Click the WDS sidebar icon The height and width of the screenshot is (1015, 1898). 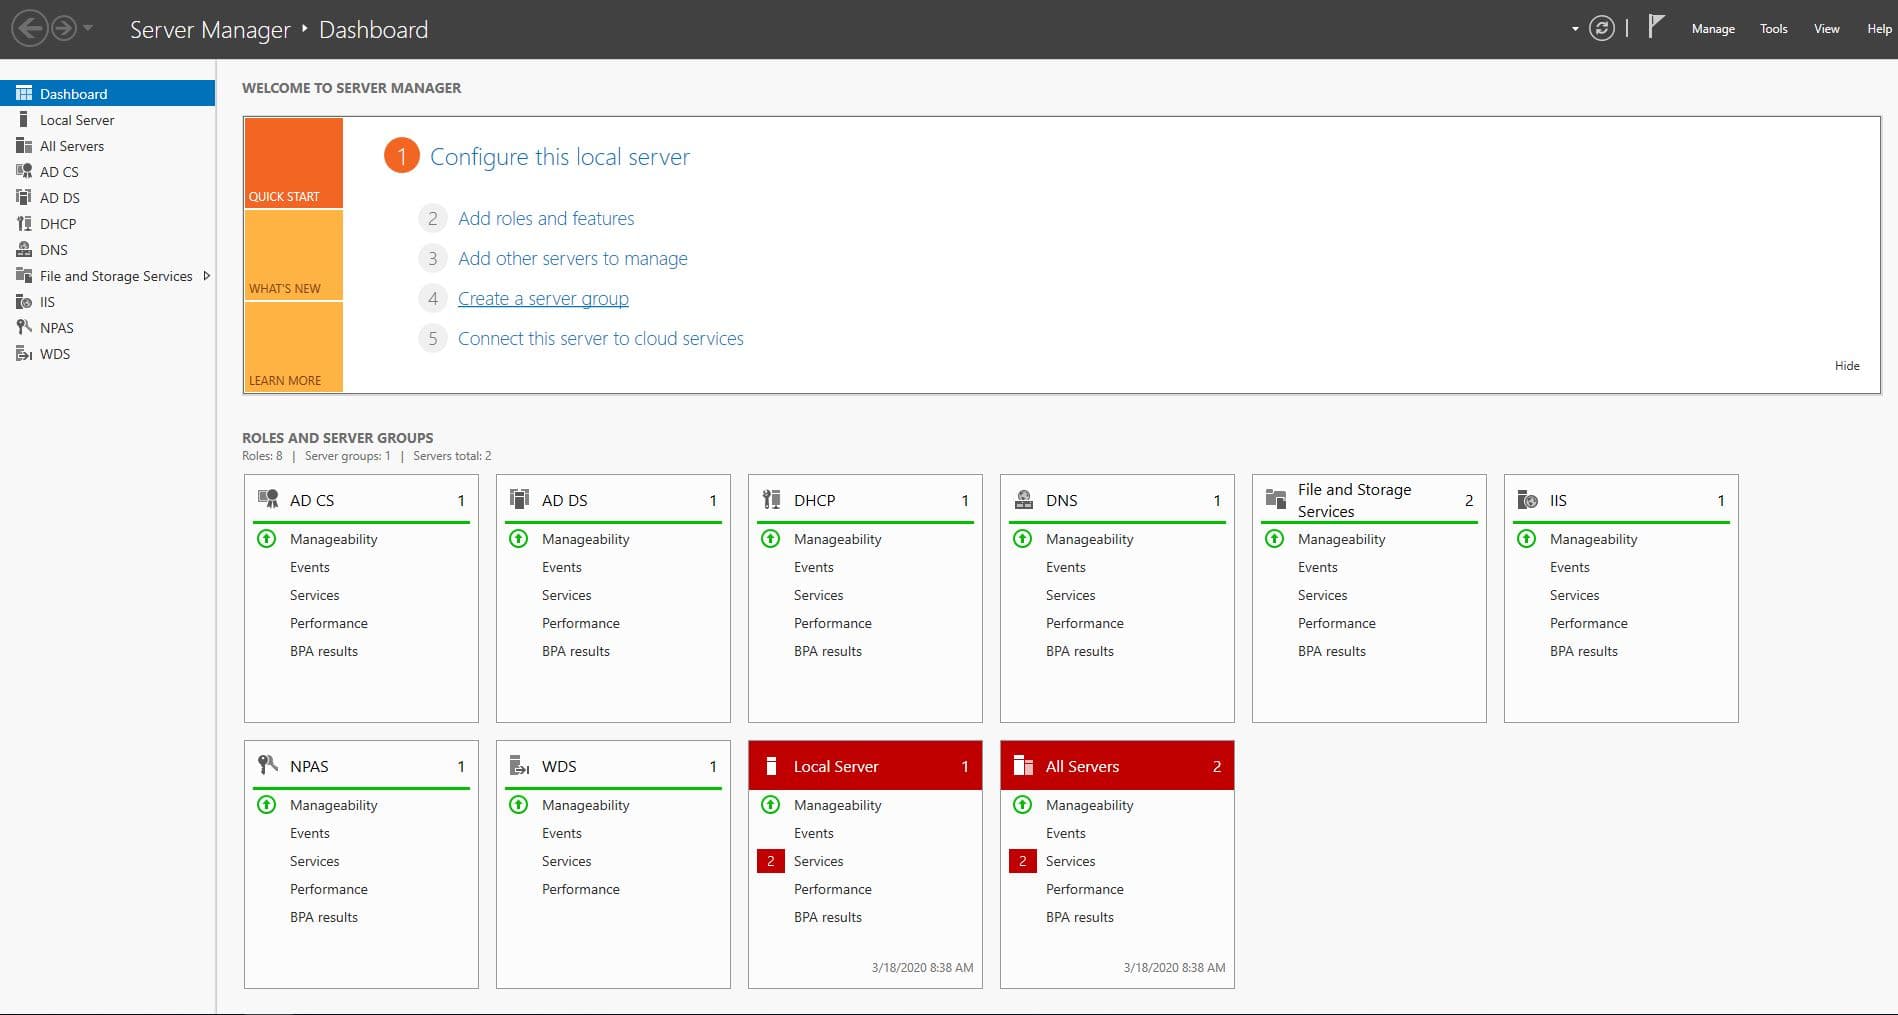click(x=24, y=353)
